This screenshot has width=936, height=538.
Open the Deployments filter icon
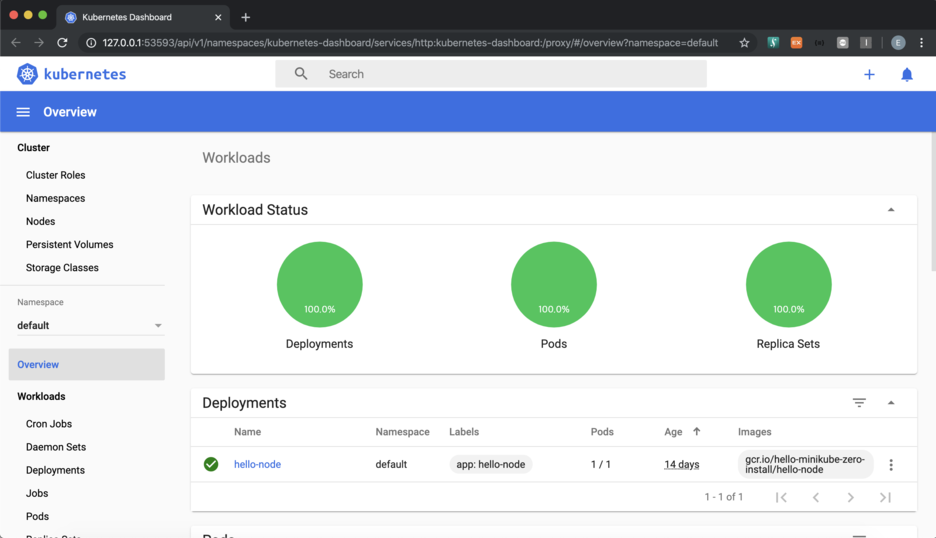click(859, 402)
